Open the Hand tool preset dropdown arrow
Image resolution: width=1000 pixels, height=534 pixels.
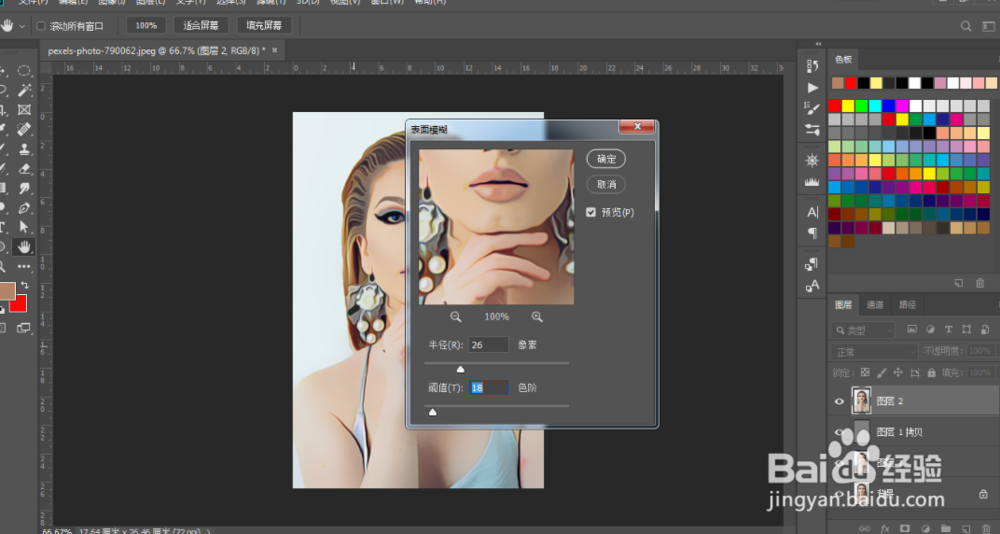point(22,26)
